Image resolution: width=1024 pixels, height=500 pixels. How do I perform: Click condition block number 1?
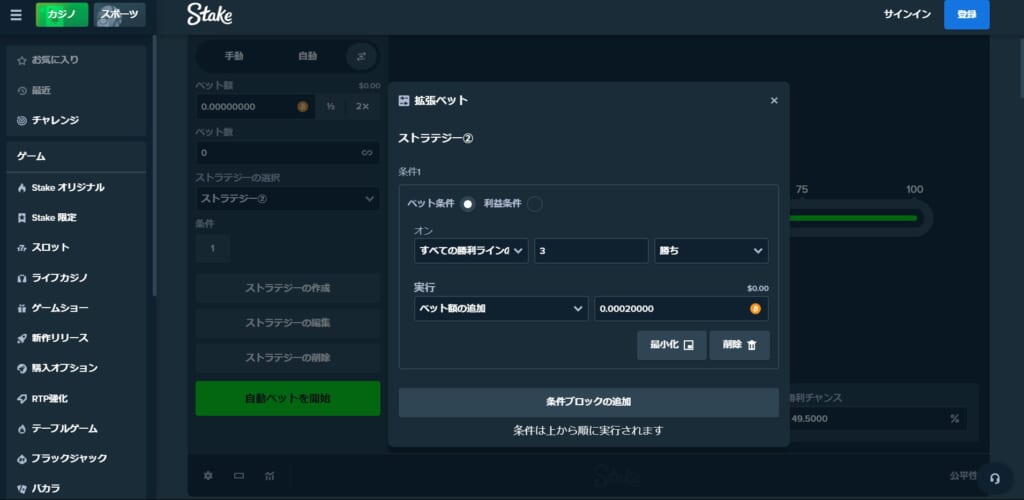[212, 249]
